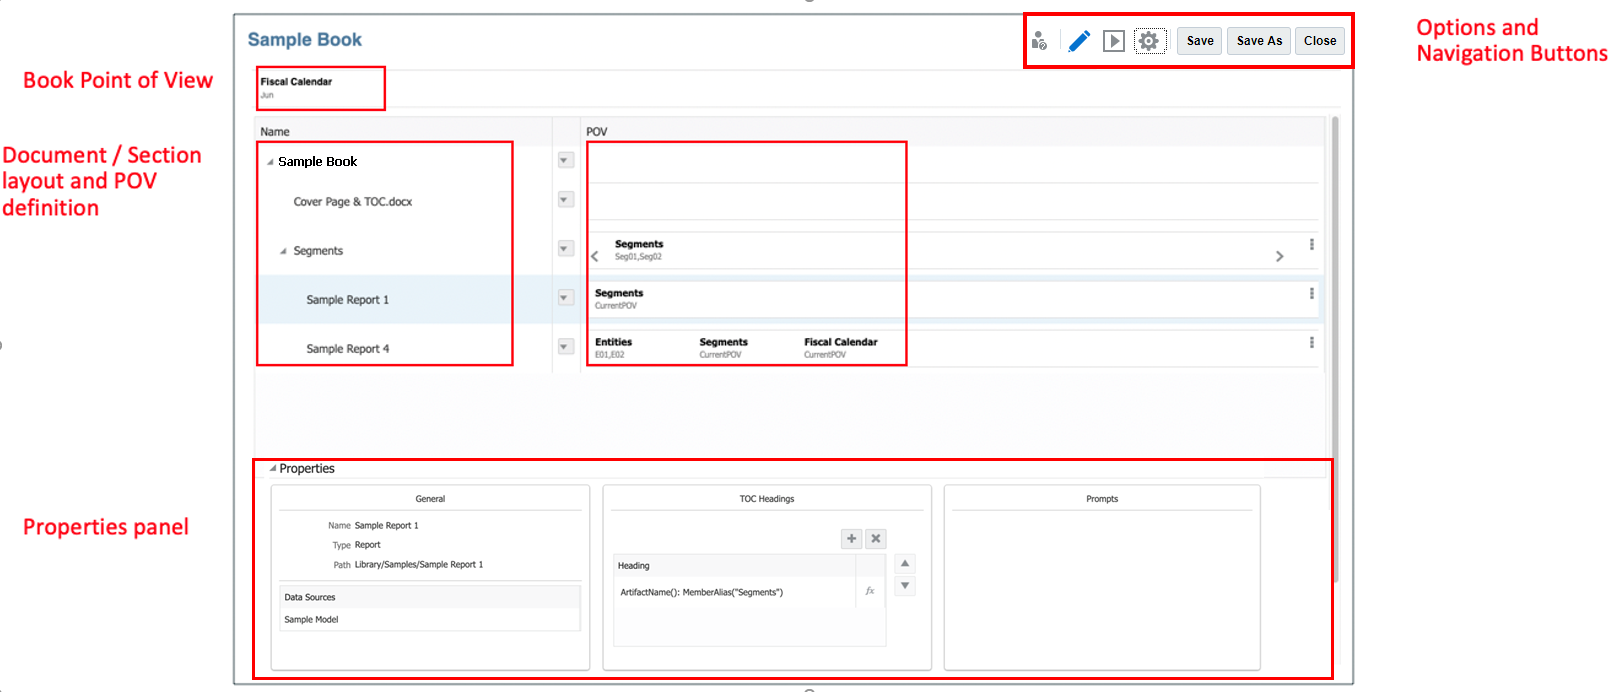This screenshot has height=692, width=1615.
Task: Select Sample Report 1 in tree
Action: (347, 300)
